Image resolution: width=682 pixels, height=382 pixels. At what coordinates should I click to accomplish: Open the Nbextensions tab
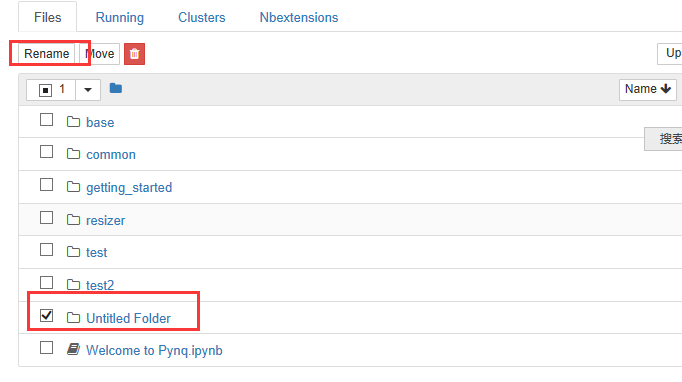[x=299, y=17]
